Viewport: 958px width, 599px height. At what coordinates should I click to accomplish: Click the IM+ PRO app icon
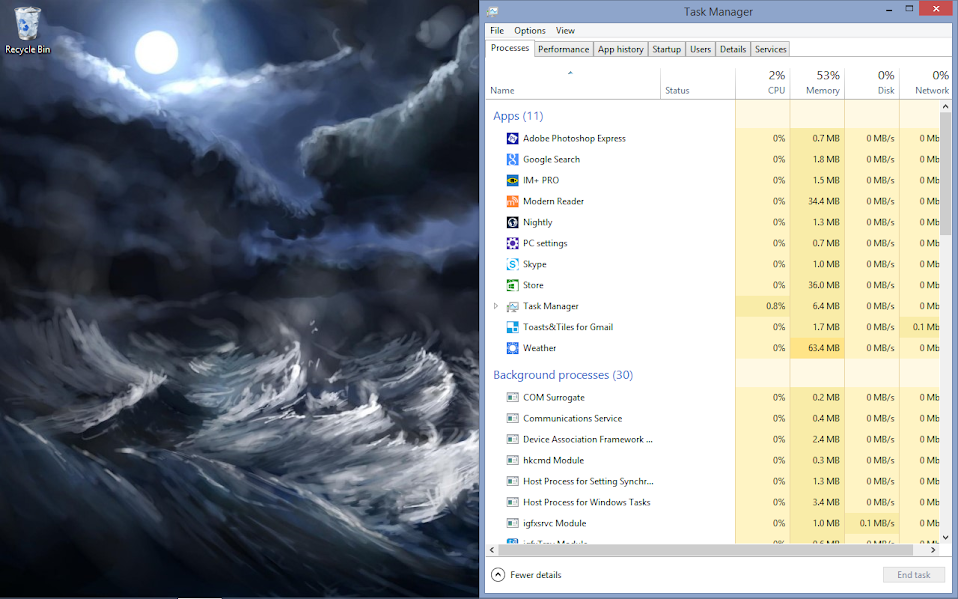[x=513, y=180]
